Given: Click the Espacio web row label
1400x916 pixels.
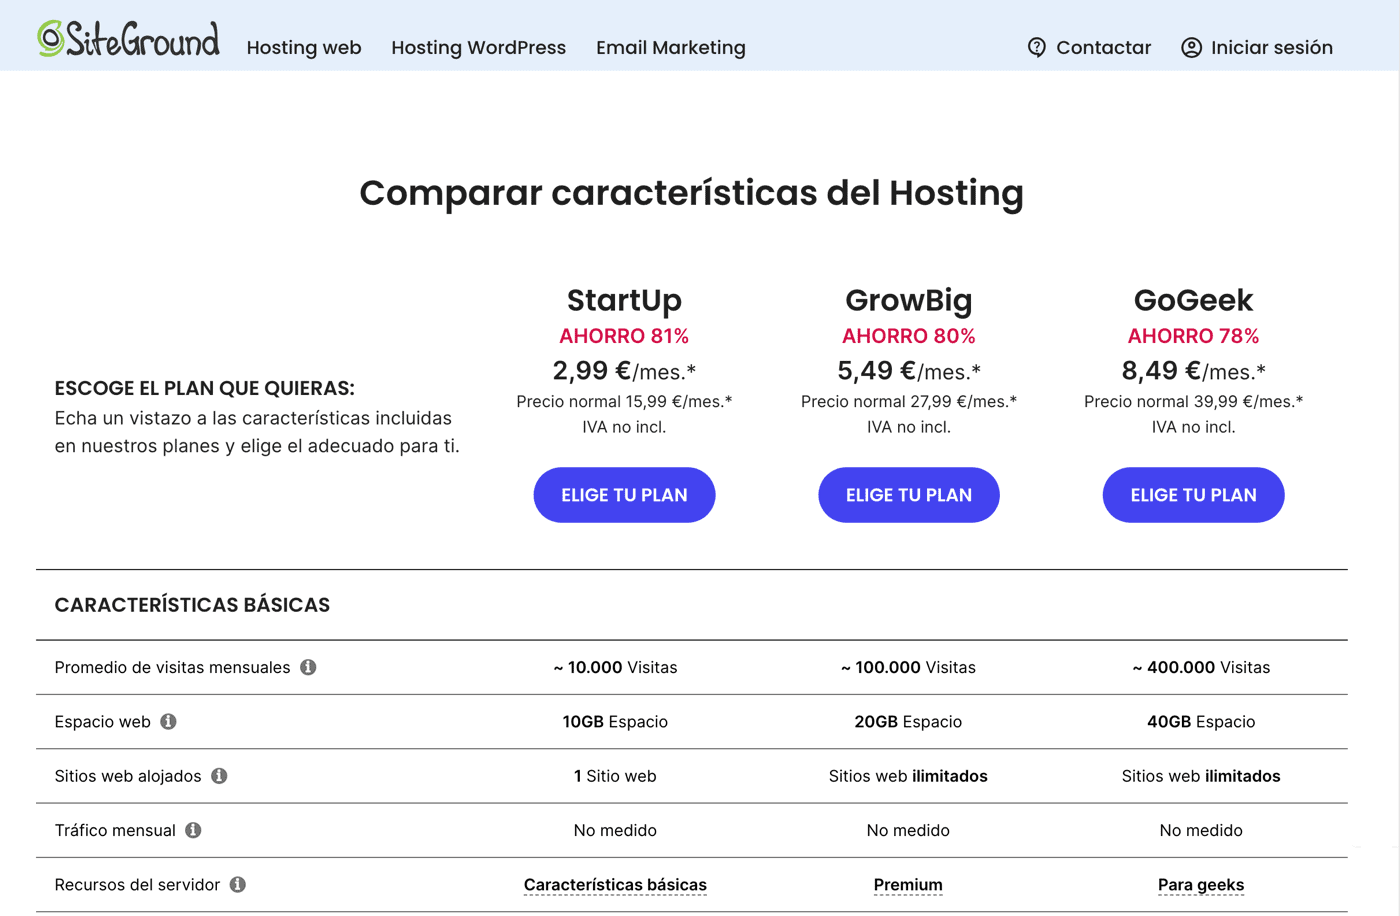Looking at the screenshot, I should point(102,721).
